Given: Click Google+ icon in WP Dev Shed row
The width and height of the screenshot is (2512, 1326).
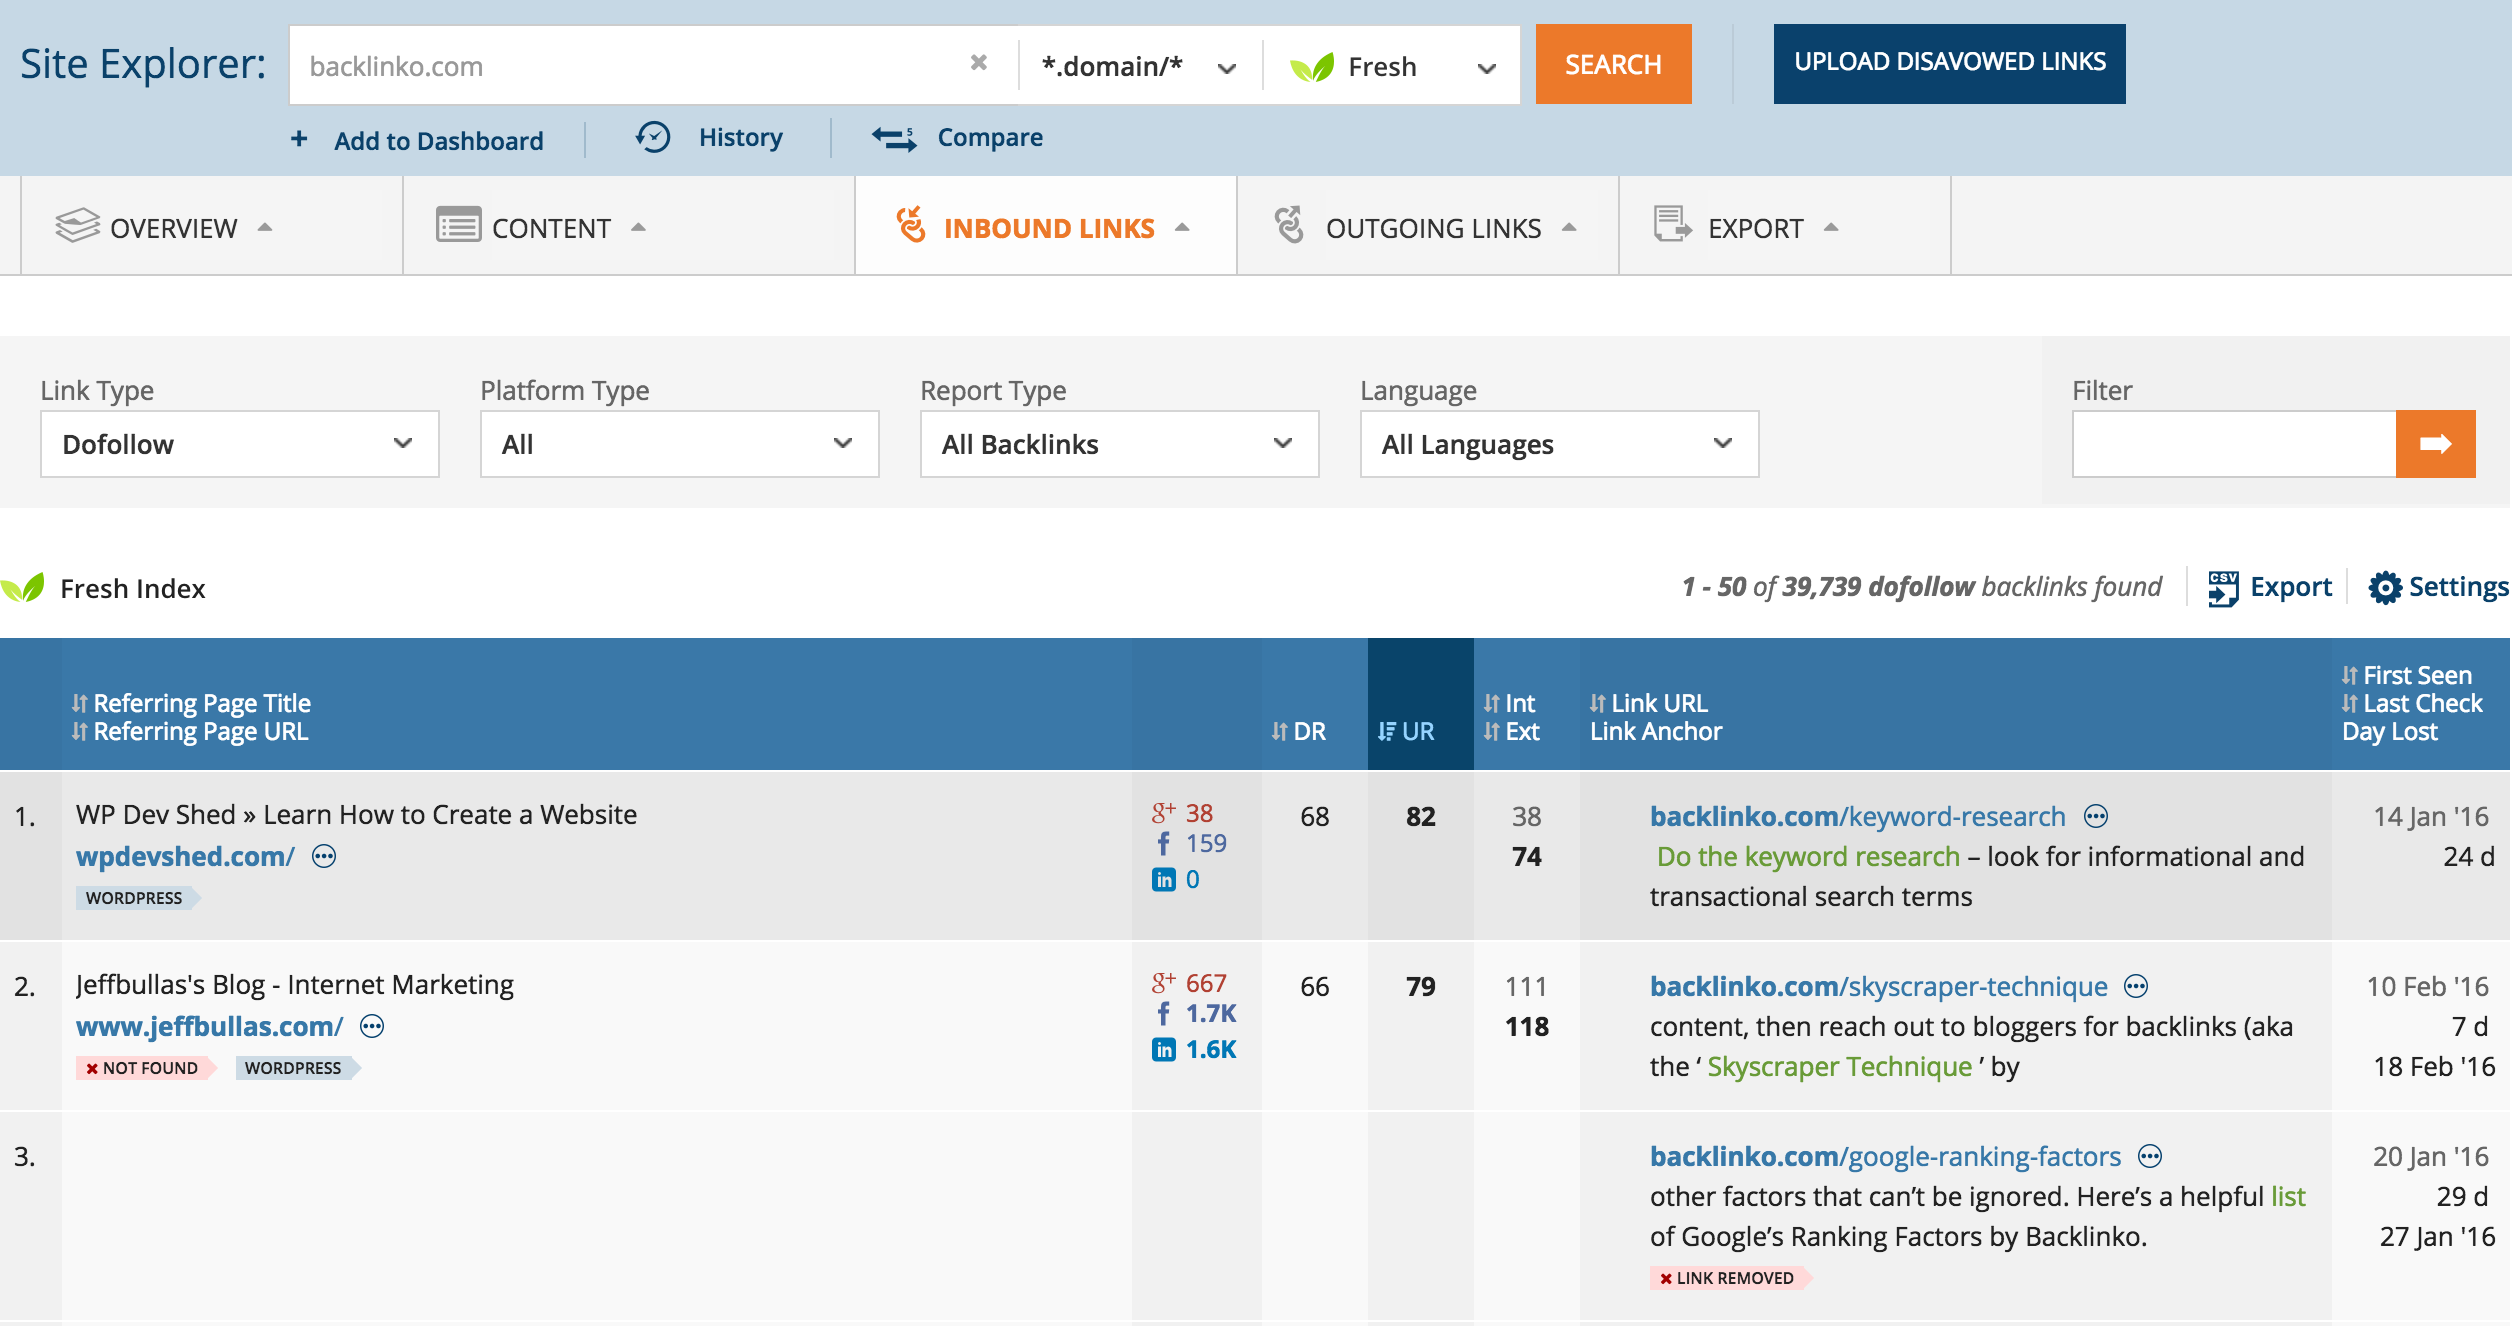Looking at the screenshot, I should tap(1163, 812).
